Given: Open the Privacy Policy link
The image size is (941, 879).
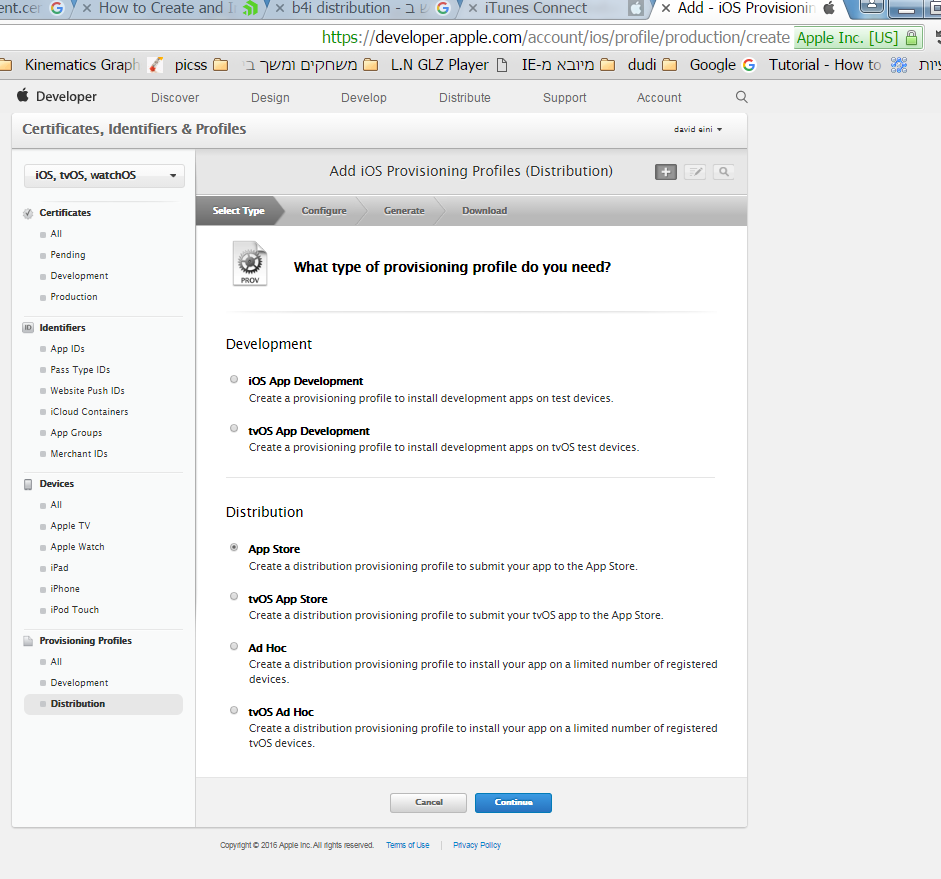Looking at the screenshot, I should coord(477,845).
